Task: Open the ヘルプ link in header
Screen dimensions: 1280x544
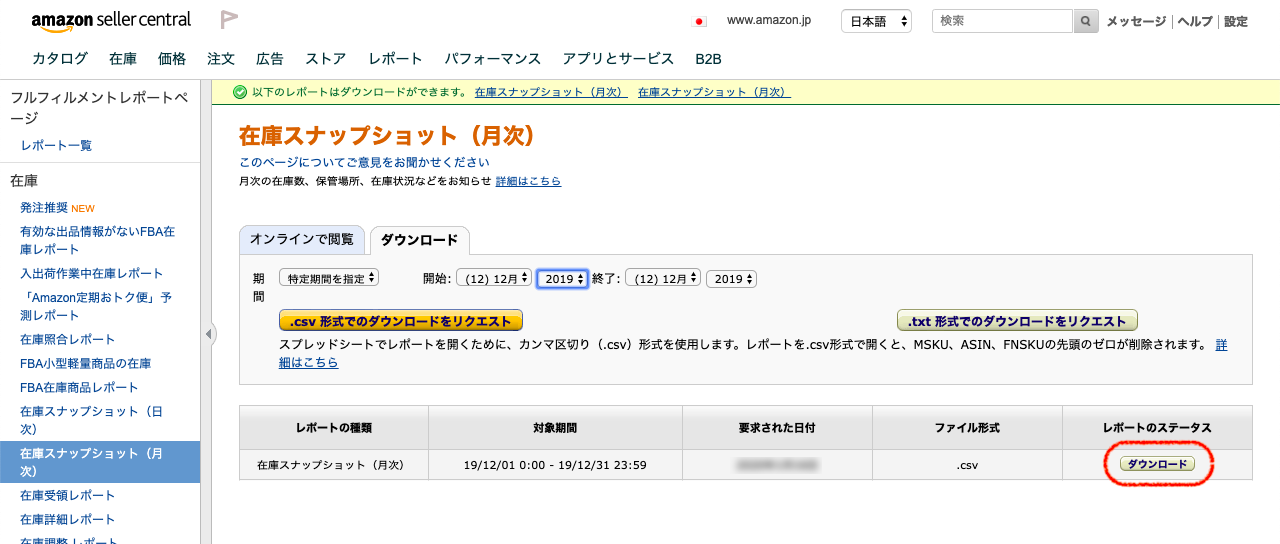Action: 1195,21
